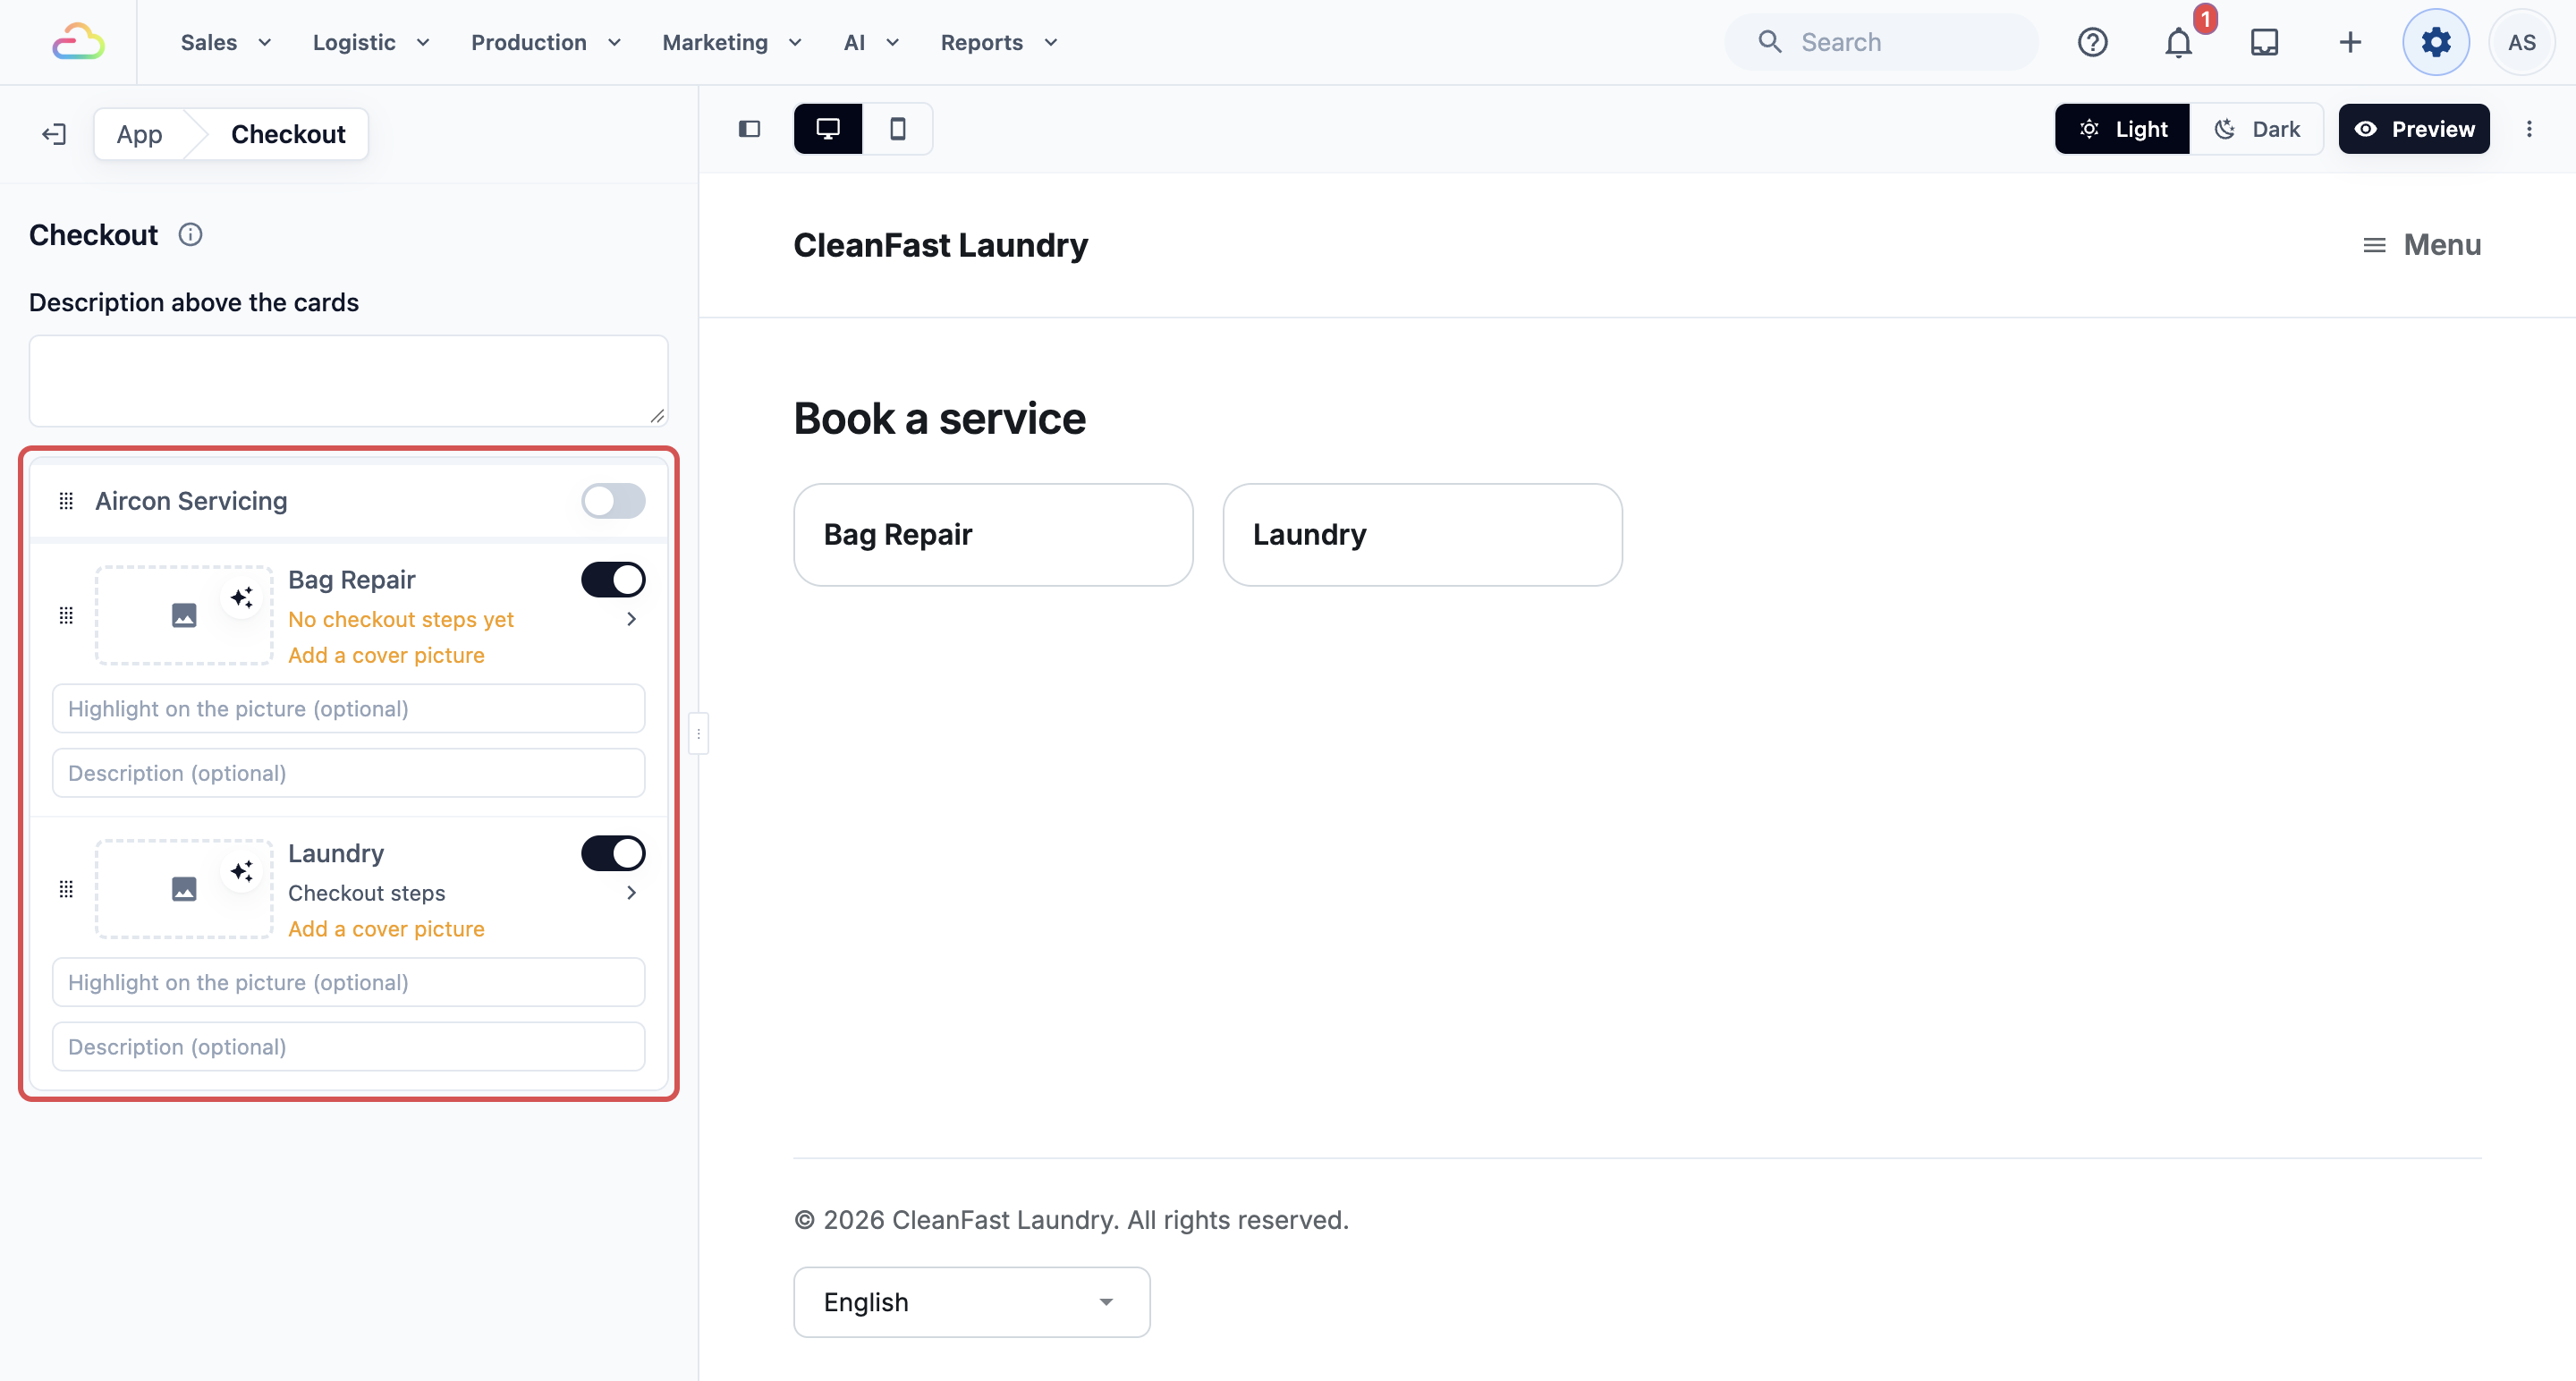Select Checkout breadcrumb

[288, 134]
